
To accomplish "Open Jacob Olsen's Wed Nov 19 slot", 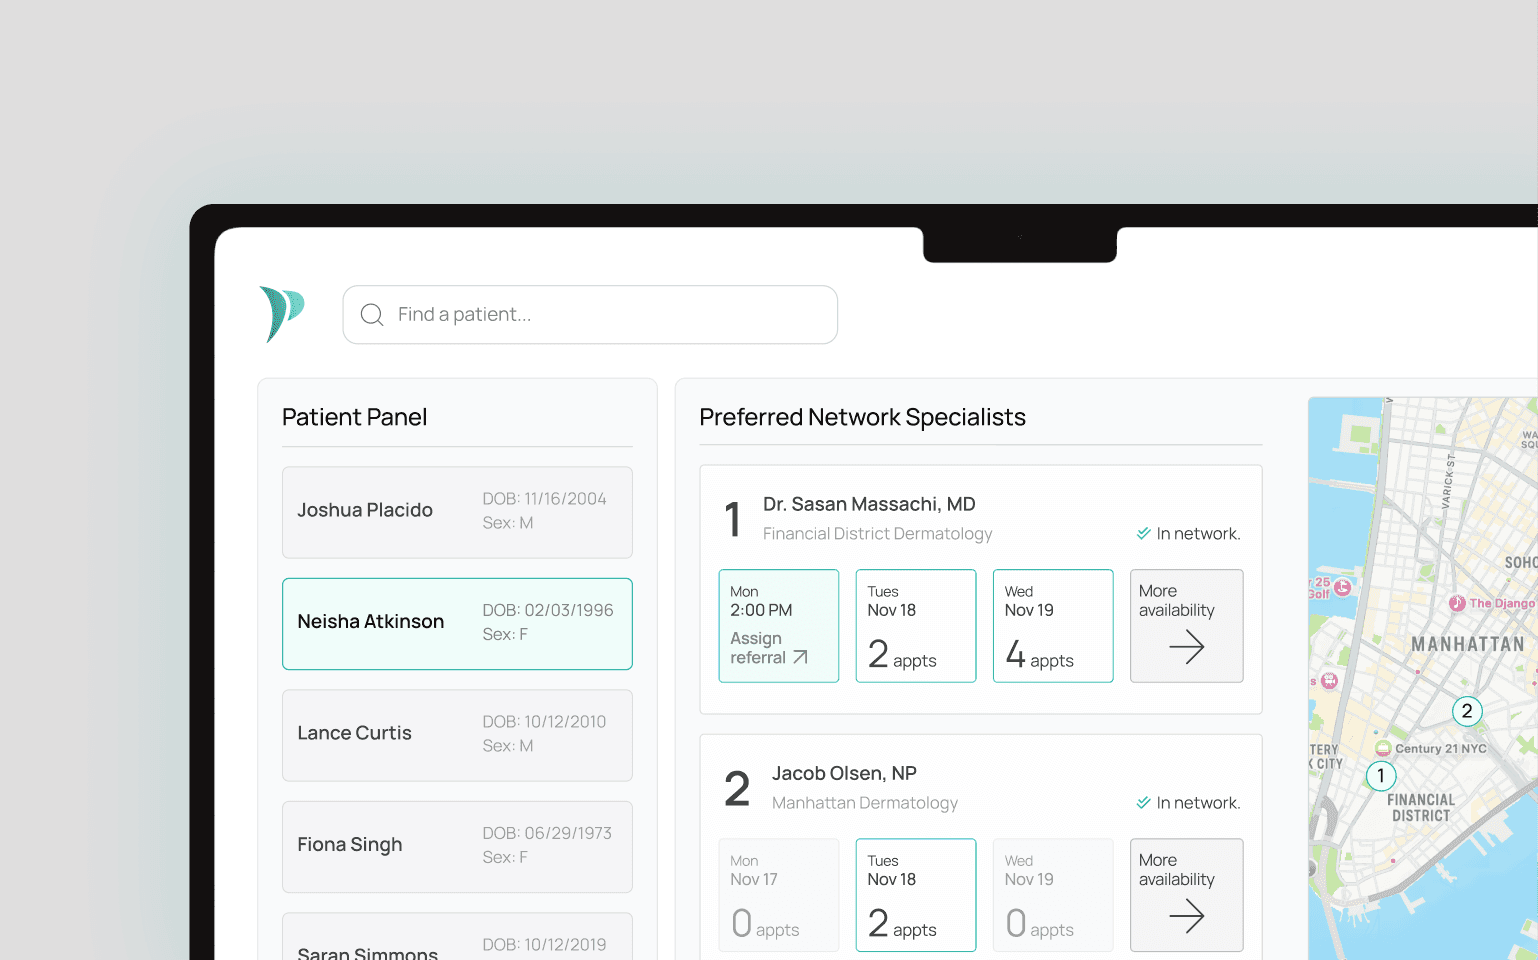I will (x=1053, y=895).
